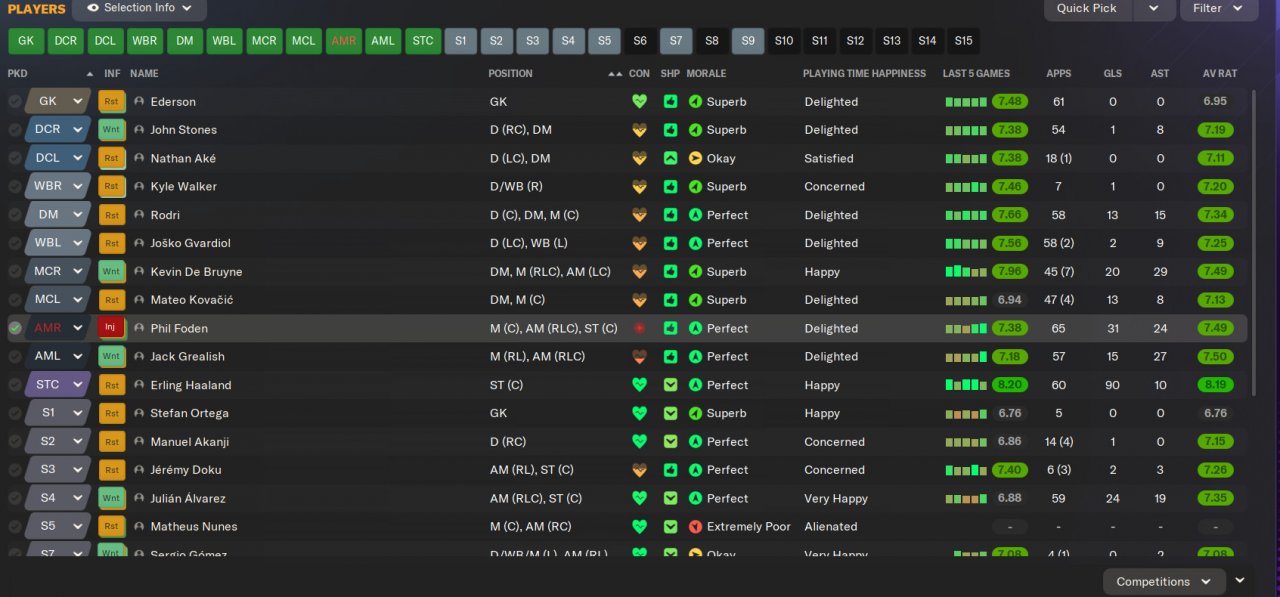Click Julián Álvarez's Wnt info badge
The height and width of the screenshot is (597, 1280).
[x=111, y=498]
